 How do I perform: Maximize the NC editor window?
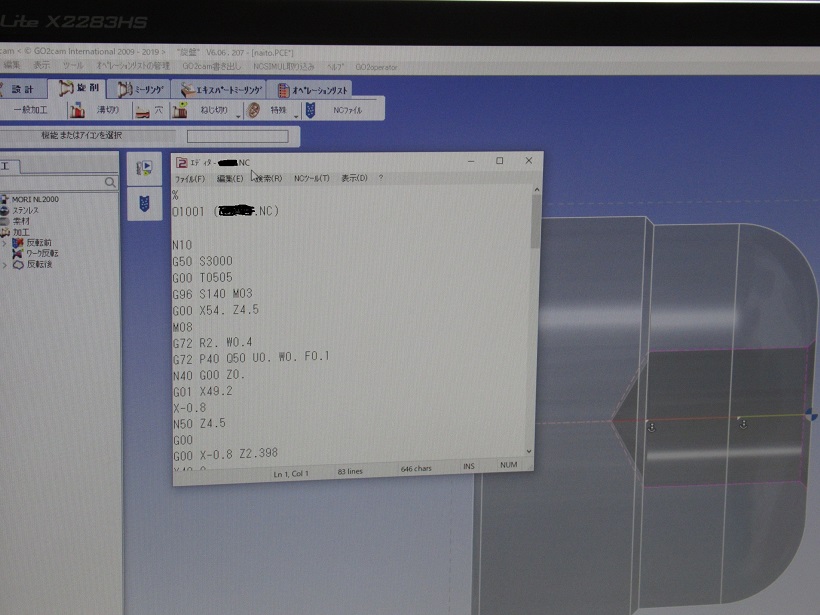tap(499, 161)
